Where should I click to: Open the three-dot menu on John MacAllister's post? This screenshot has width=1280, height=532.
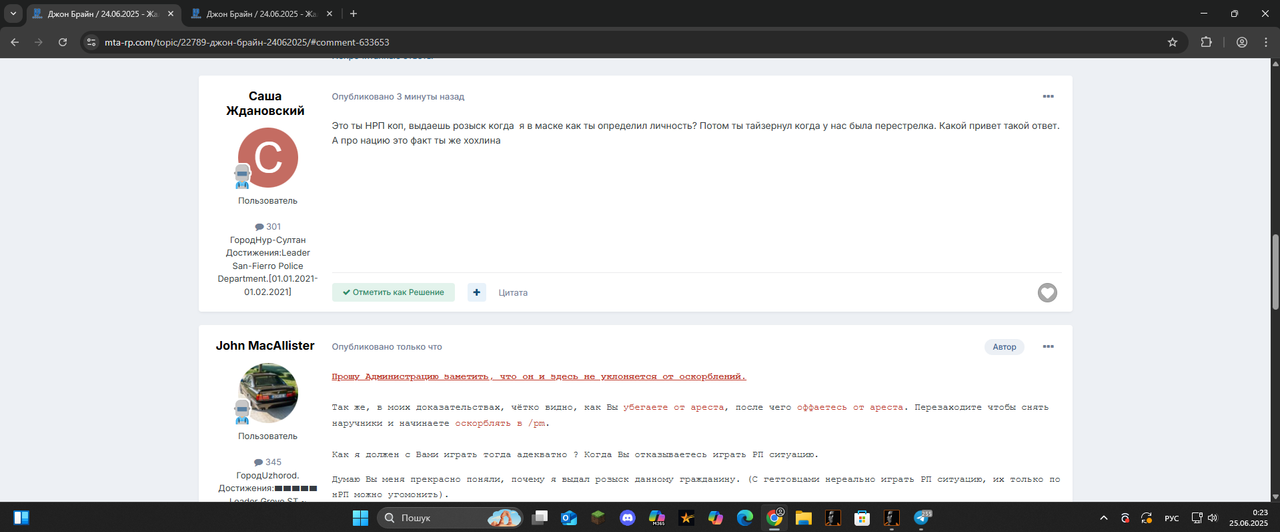tap(1048, 347)
